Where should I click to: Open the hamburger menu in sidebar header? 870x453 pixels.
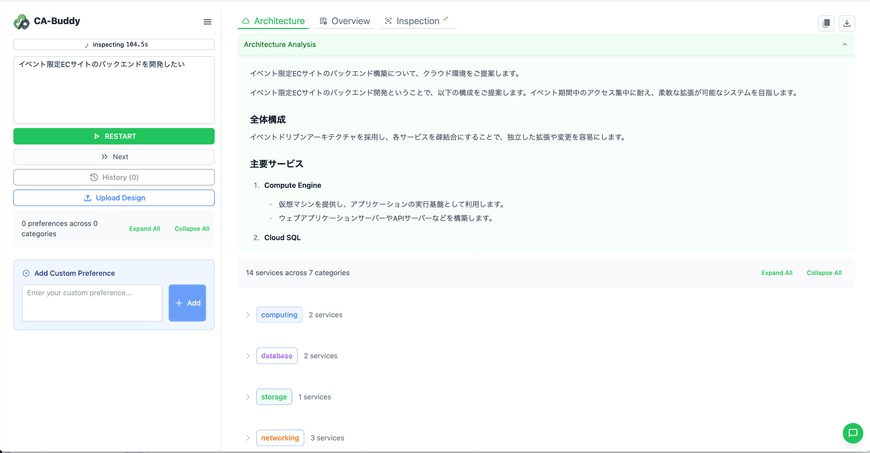click(207, 21)
